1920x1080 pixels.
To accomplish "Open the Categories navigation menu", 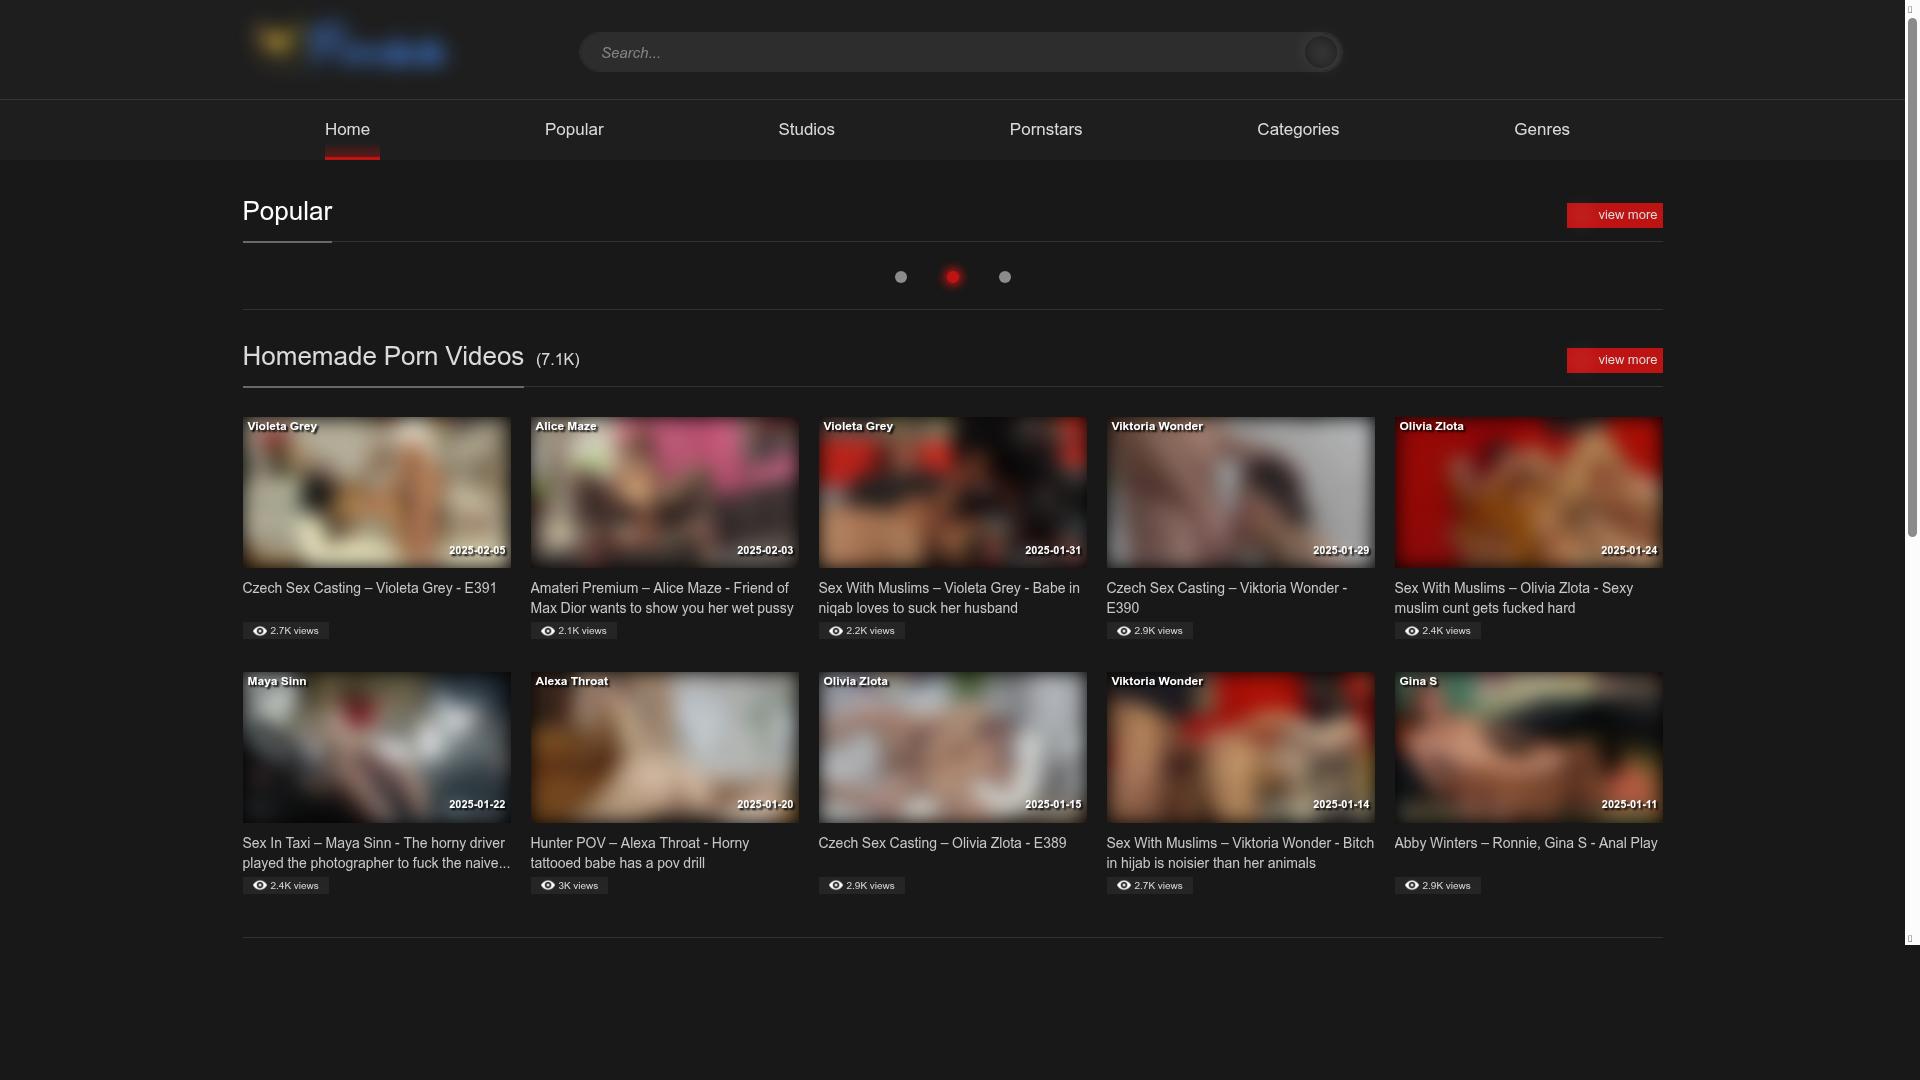I will 1297,129.
